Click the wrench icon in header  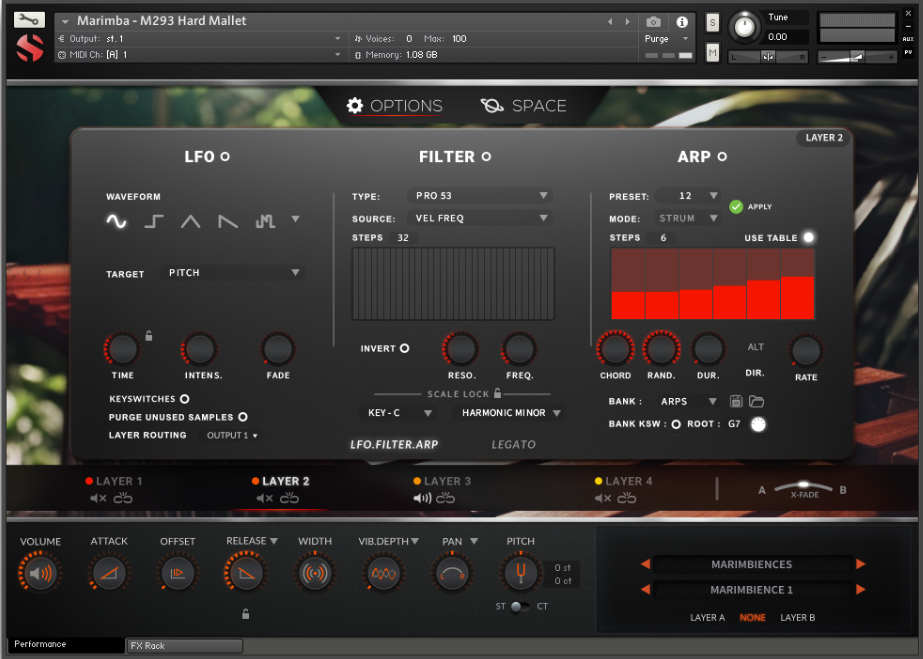pyautogui.click(x=30, y=20)
